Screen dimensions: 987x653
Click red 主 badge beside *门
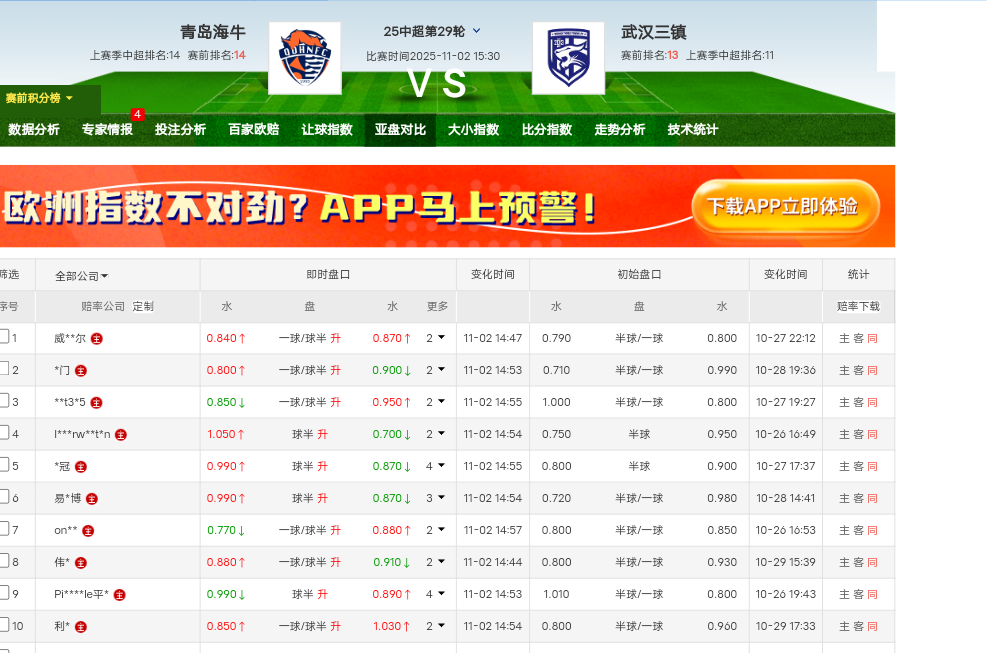(x=81, y=370)
